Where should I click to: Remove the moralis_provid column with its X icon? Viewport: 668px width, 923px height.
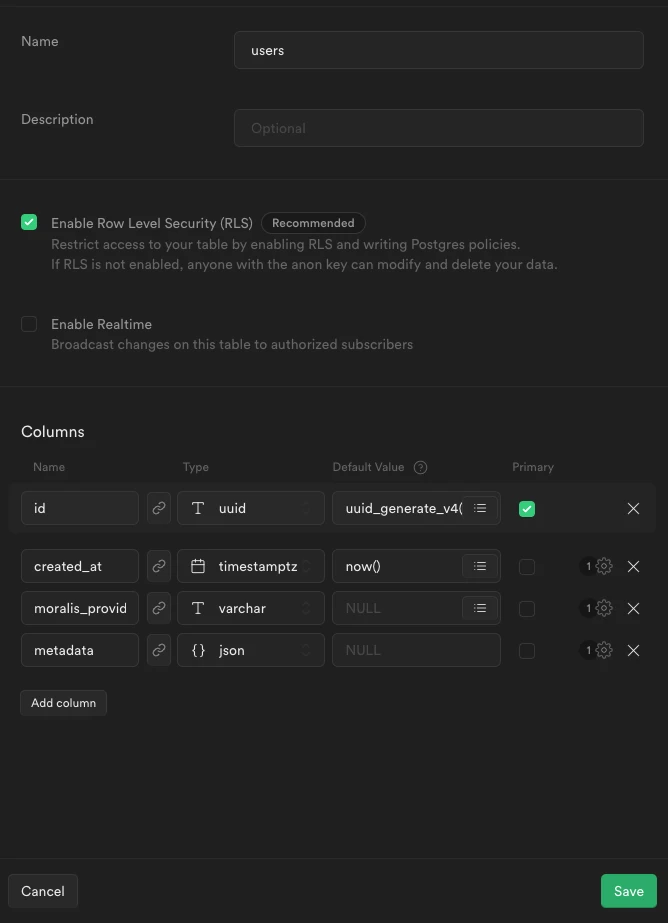click(x=633, y=608)
